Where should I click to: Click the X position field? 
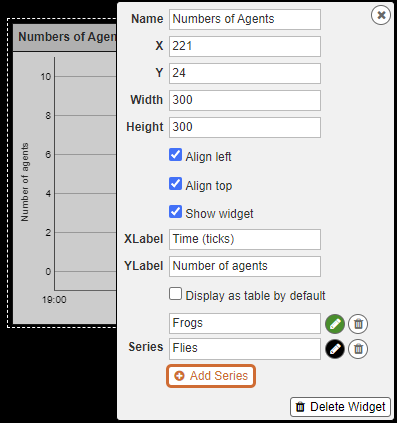(x=245, y=46)
